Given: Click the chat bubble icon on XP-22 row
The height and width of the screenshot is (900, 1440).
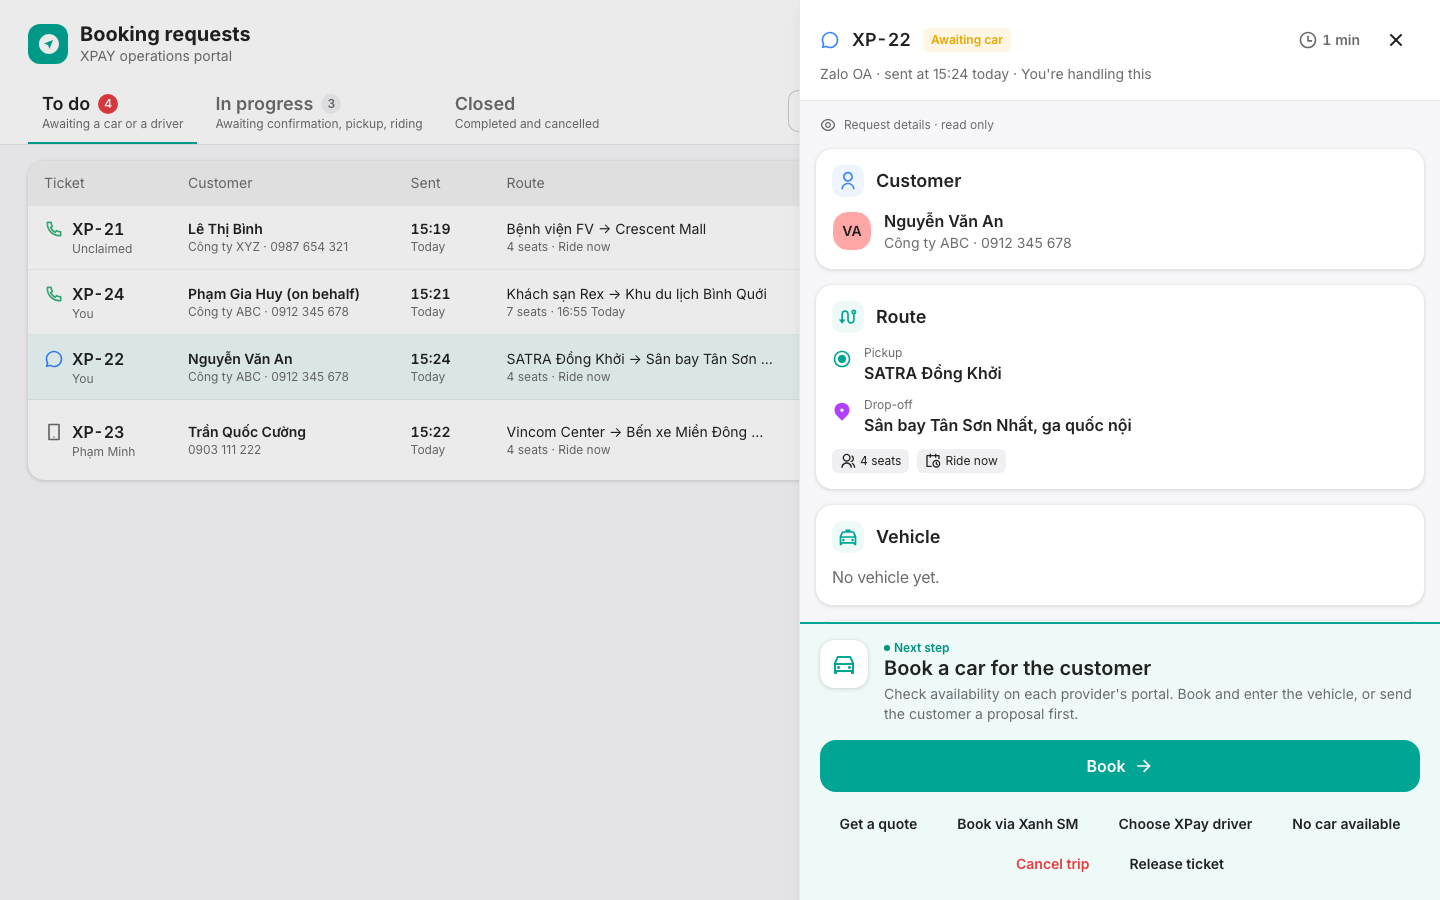Looking at the screenshot, I should [54, 359].
